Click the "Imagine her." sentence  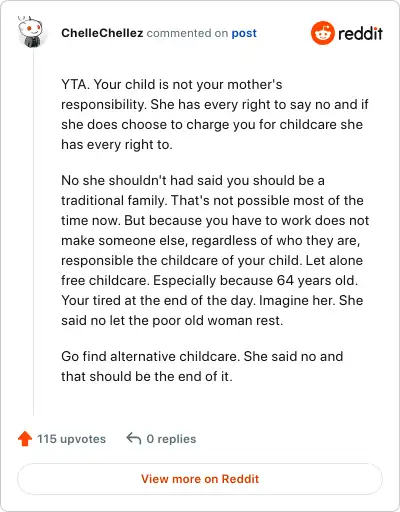coord(297,300)
